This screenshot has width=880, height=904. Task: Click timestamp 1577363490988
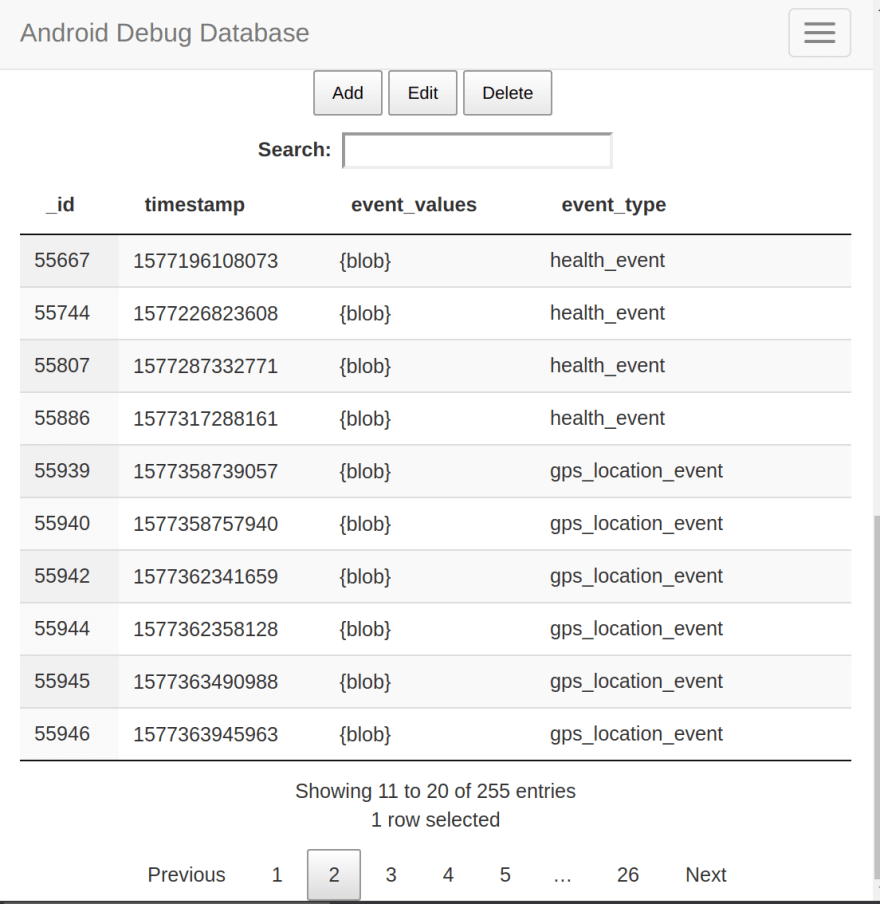click(206, 681)
